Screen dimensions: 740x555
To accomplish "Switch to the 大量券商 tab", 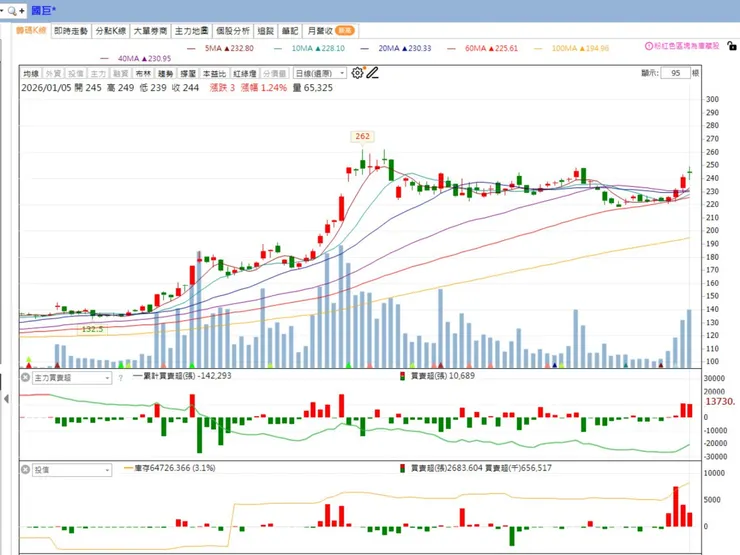I will 150,31.
